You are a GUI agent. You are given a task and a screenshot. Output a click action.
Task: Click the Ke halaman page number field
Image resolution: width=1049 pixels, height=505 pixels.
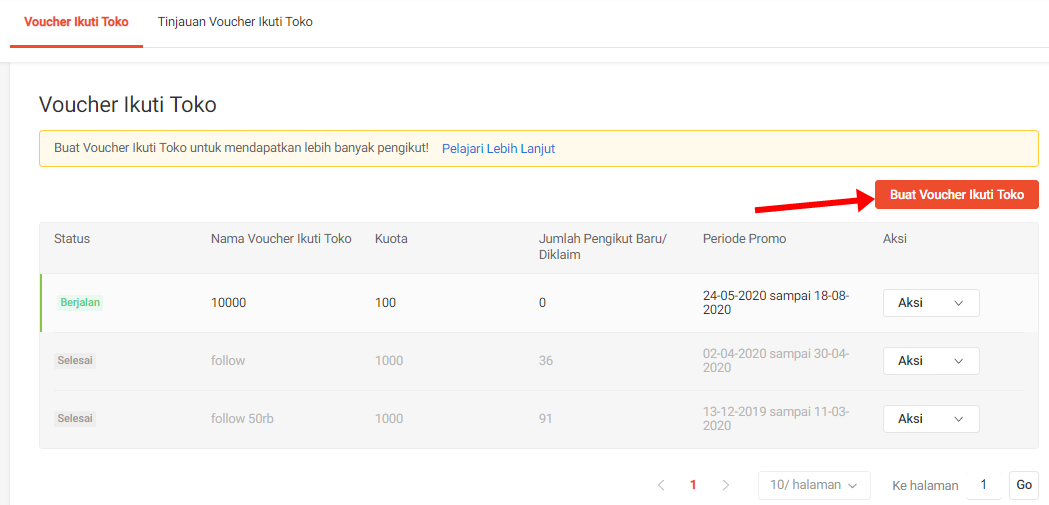[x=985, y=485]
